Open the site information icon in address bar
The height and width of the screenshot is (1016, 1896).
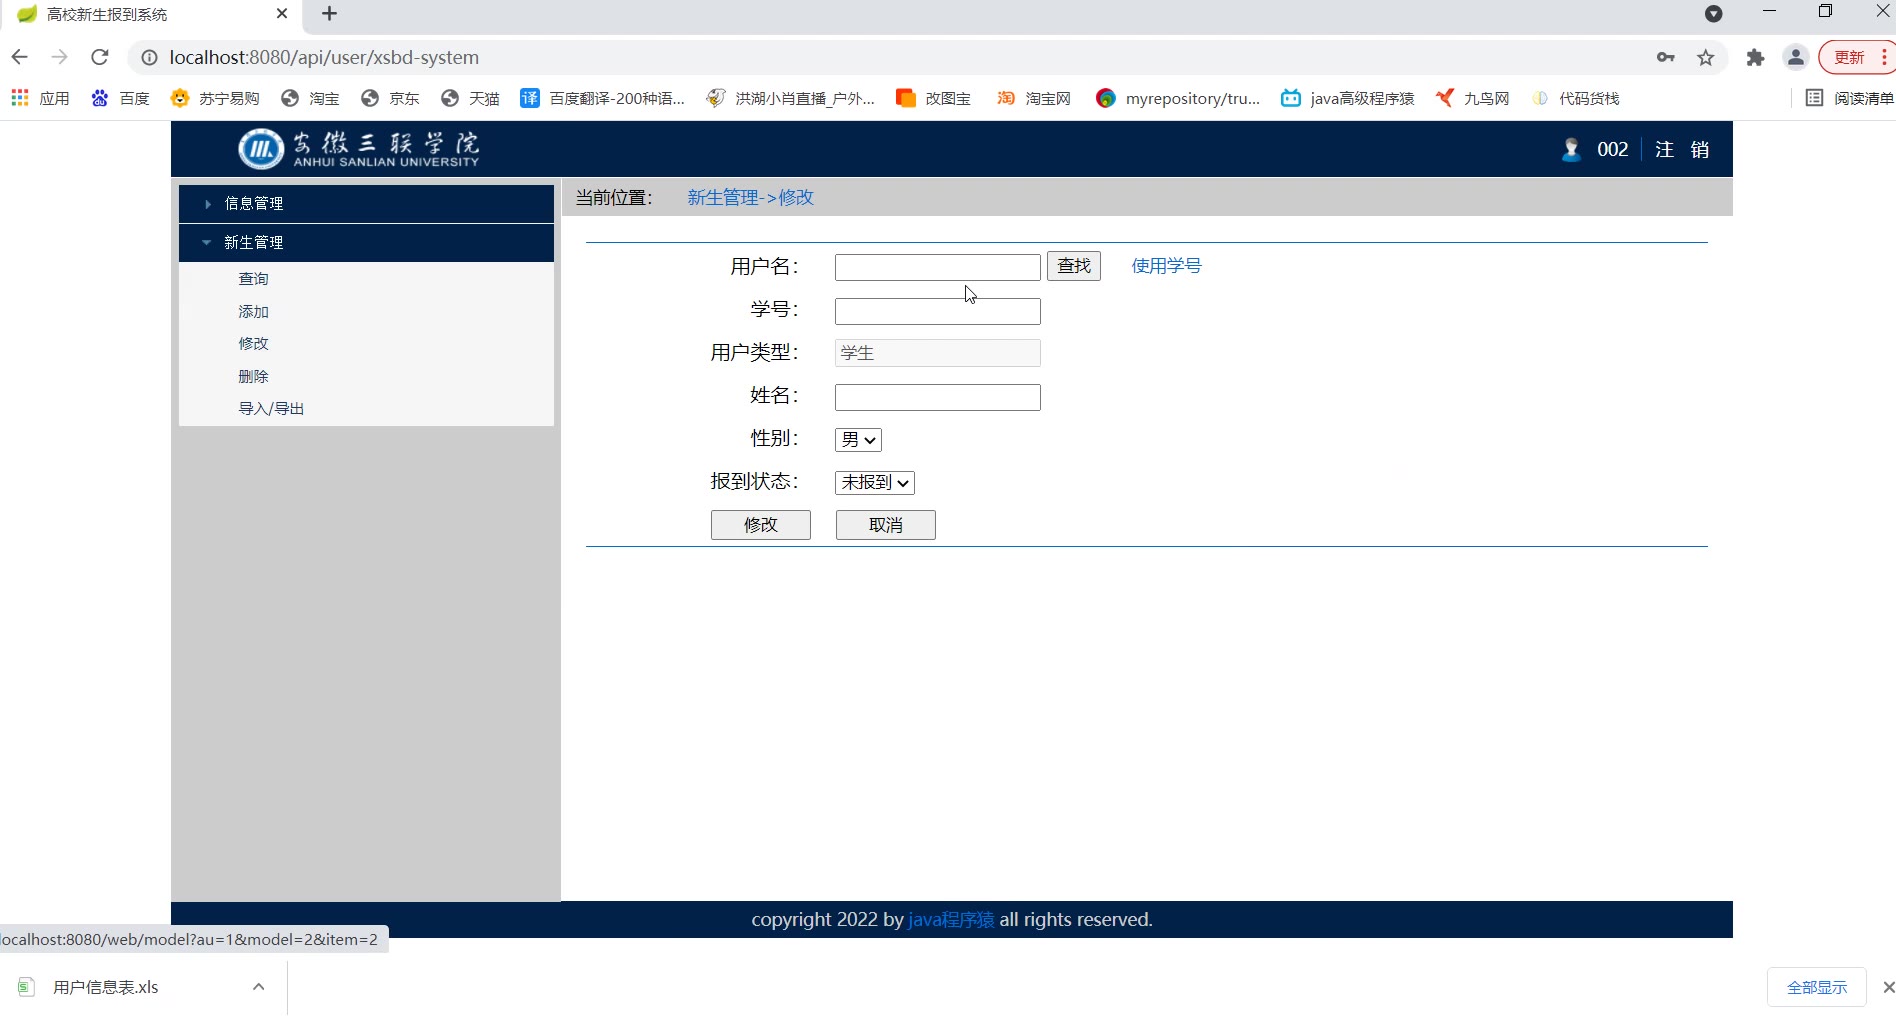pos(149,58)
